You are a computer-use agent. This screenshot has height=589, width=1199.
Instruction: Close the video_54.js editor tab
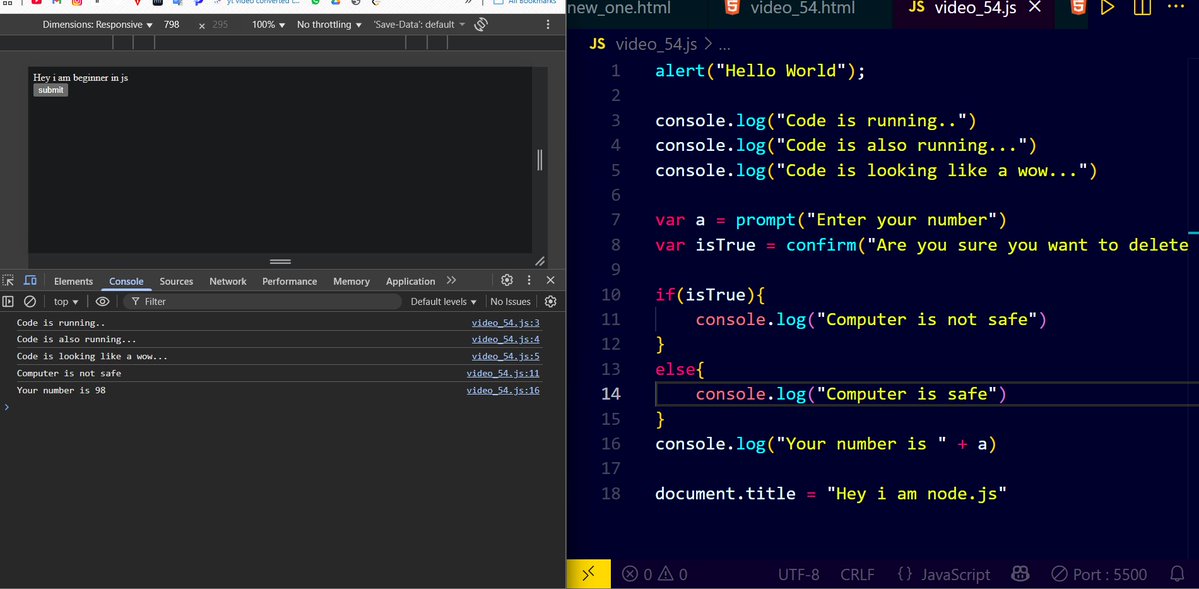(x=1035, y=8)
